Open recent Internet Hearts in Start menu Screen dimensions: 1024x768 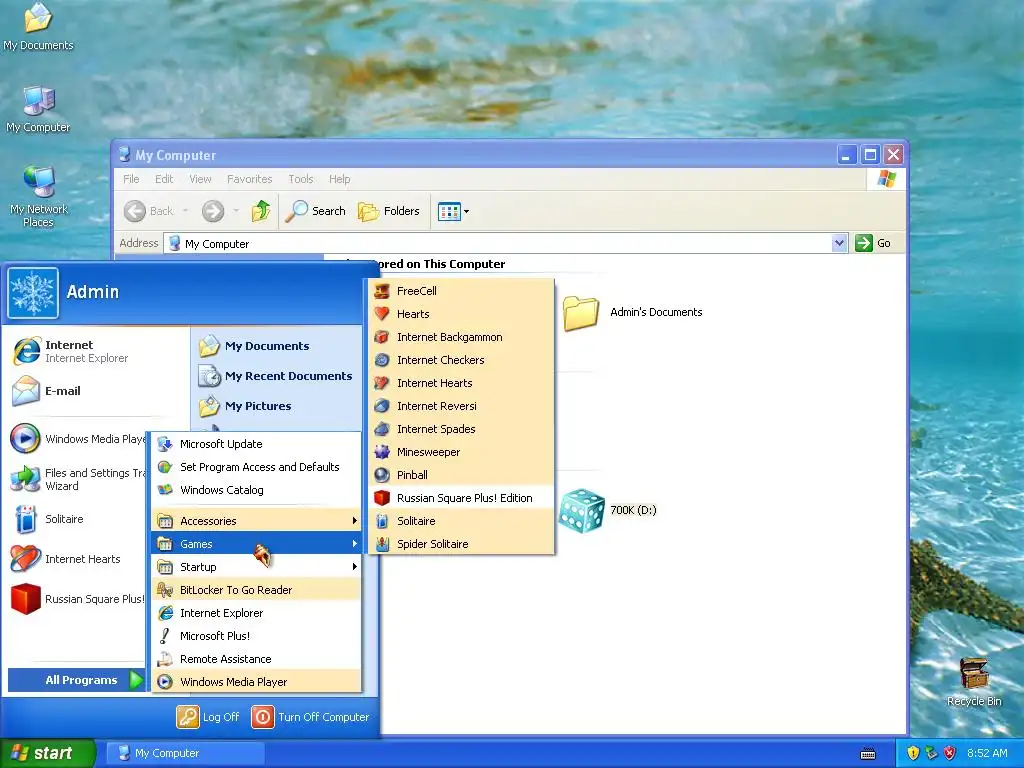[x=77, y=559]
